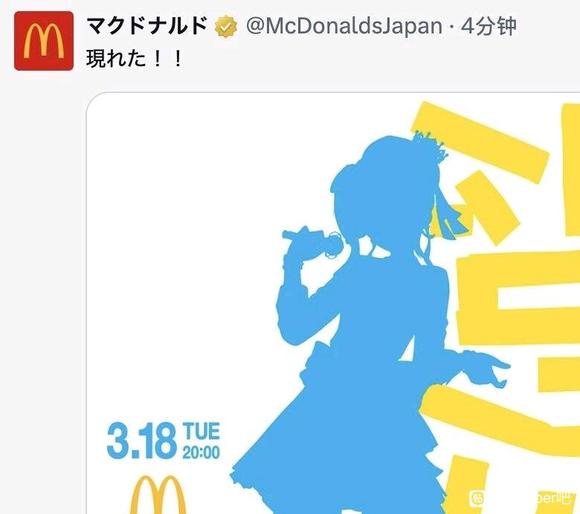This screenshot has height=514, width=580.
Task: Click the microphone in the blue silhouette
Action: click(313, 241)
